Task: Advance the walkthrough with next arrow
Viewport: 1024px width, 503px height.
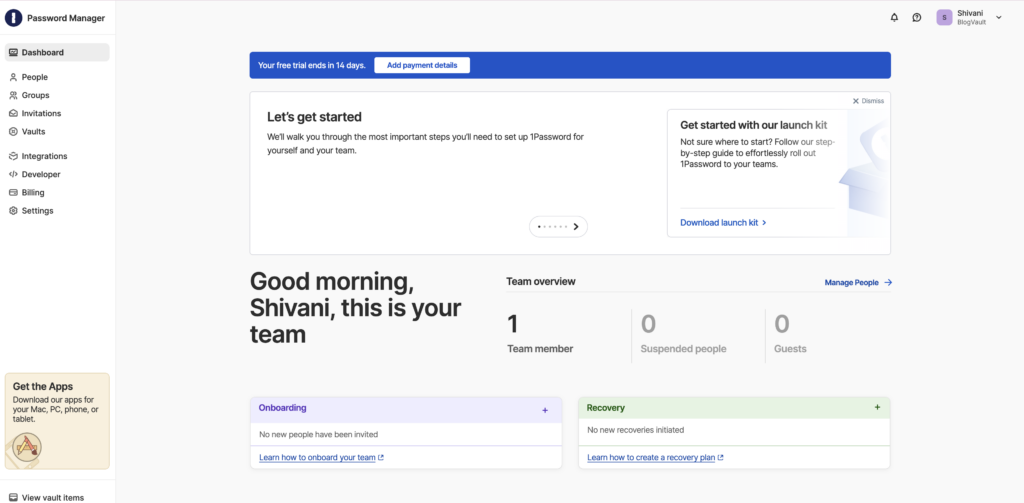Action: click(x=576, y=227)
